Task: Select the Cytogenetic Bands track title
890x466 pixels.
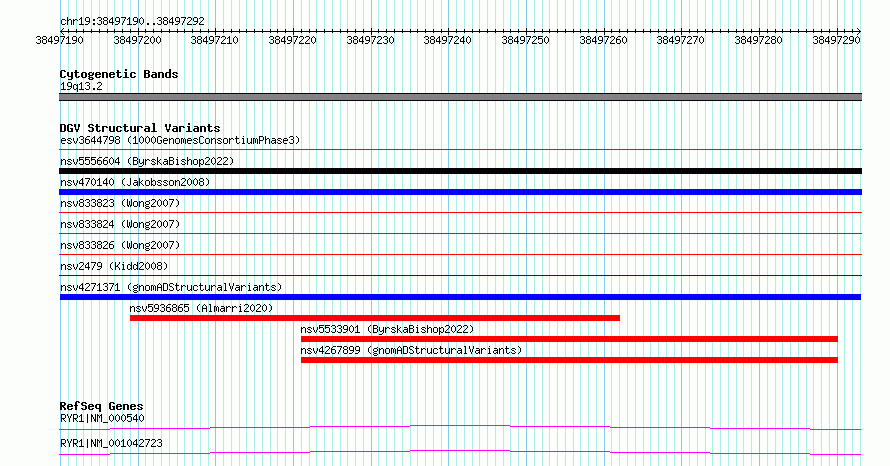Action: point(119,74)
